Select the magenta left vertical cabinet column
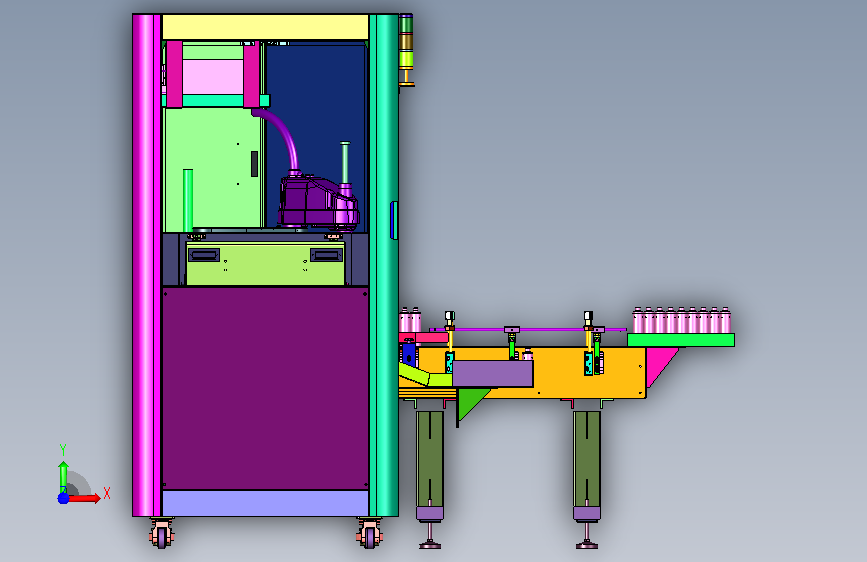Screen dimensions: 867x562 coord(147,266)
